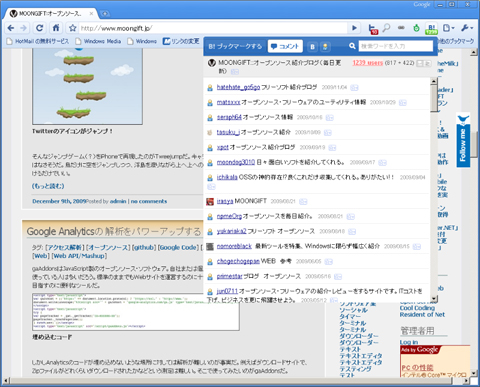The height and width of the screenshot is (387, 480).
Task: Open the Cool Coding sidebar link
Action: [417, 308]
